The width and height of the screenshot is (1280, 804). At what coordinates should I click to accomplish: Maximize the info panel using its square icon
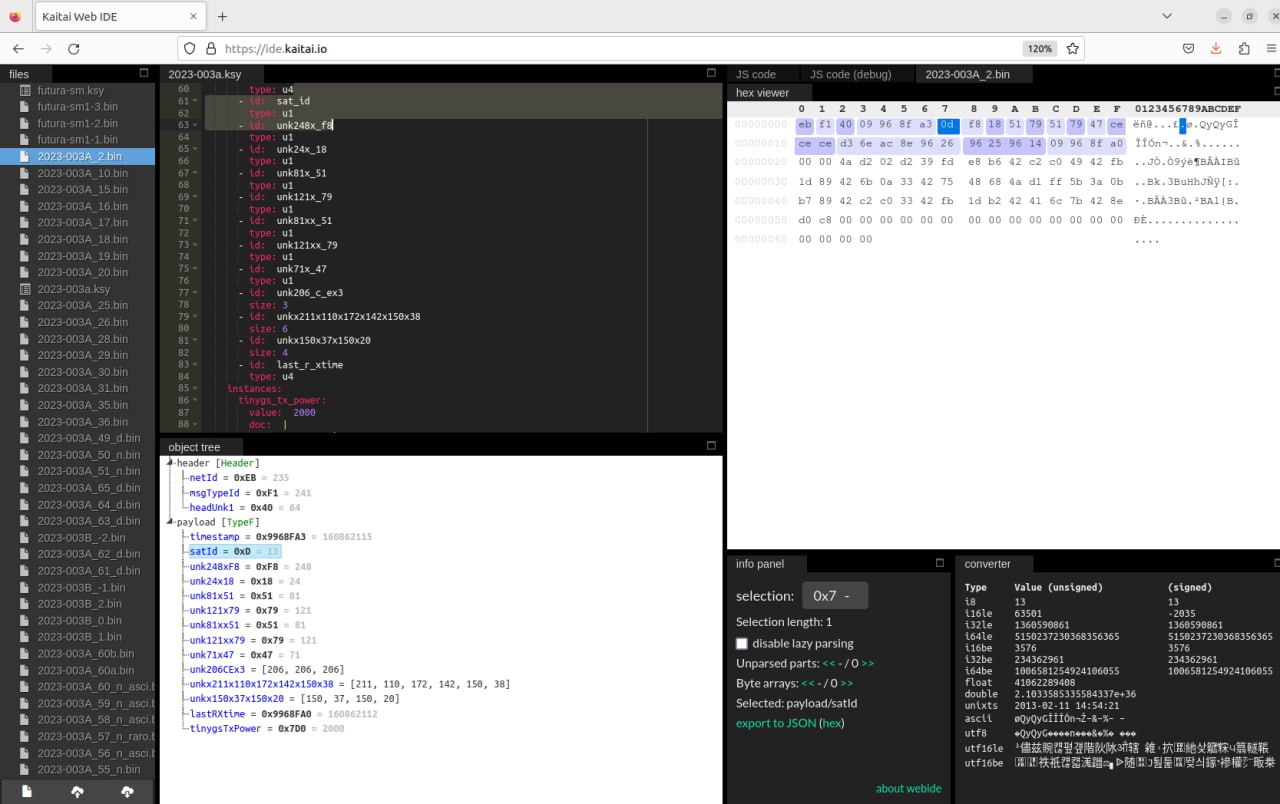click(x=939, y=563)
